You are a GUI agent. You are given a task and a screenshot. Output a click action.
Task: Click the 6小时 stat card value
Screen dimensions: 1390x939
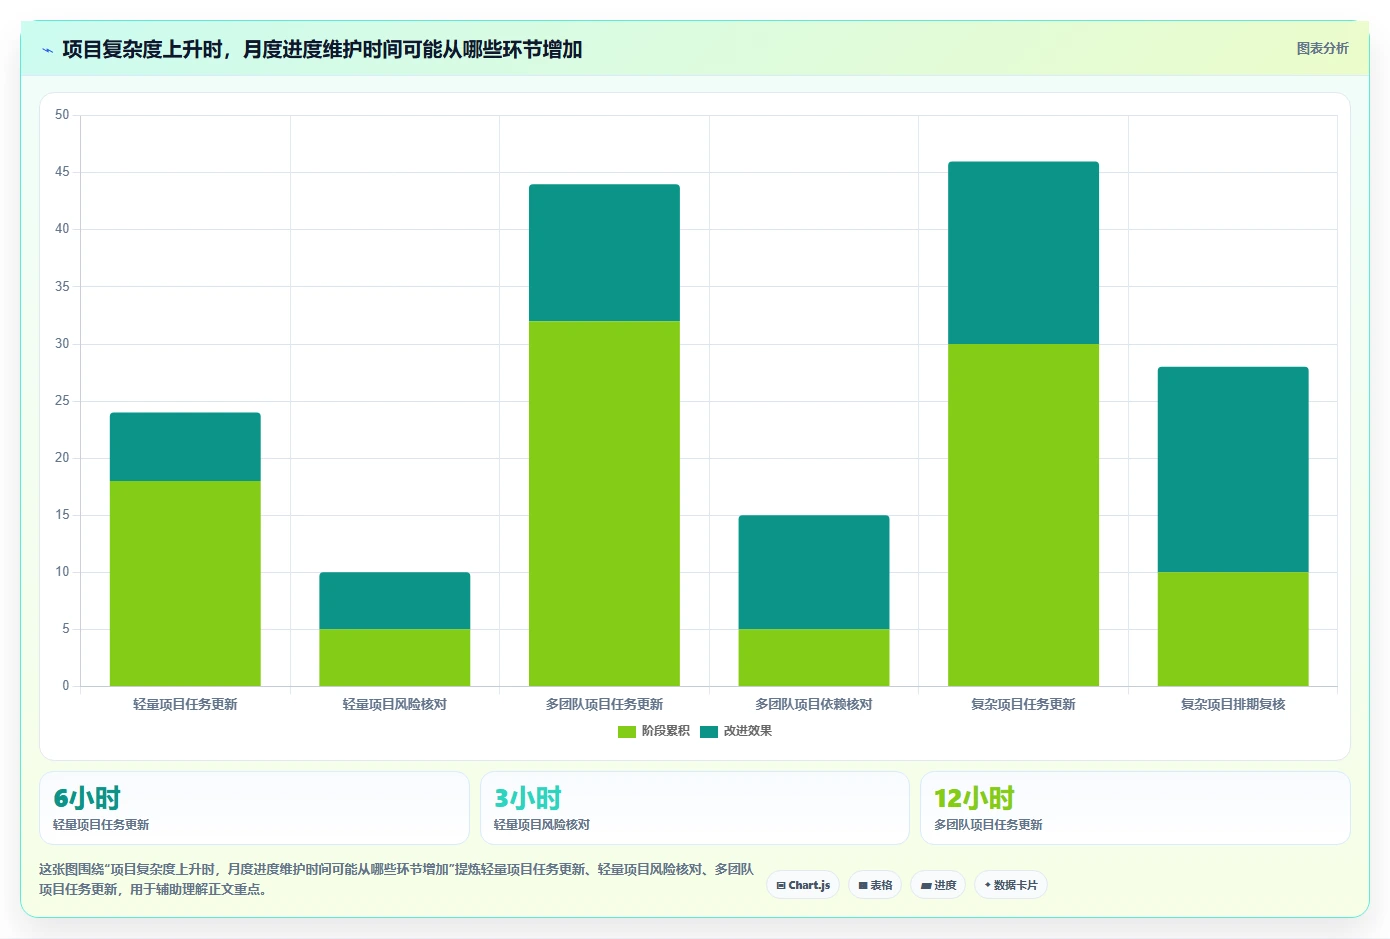[87, 798]
